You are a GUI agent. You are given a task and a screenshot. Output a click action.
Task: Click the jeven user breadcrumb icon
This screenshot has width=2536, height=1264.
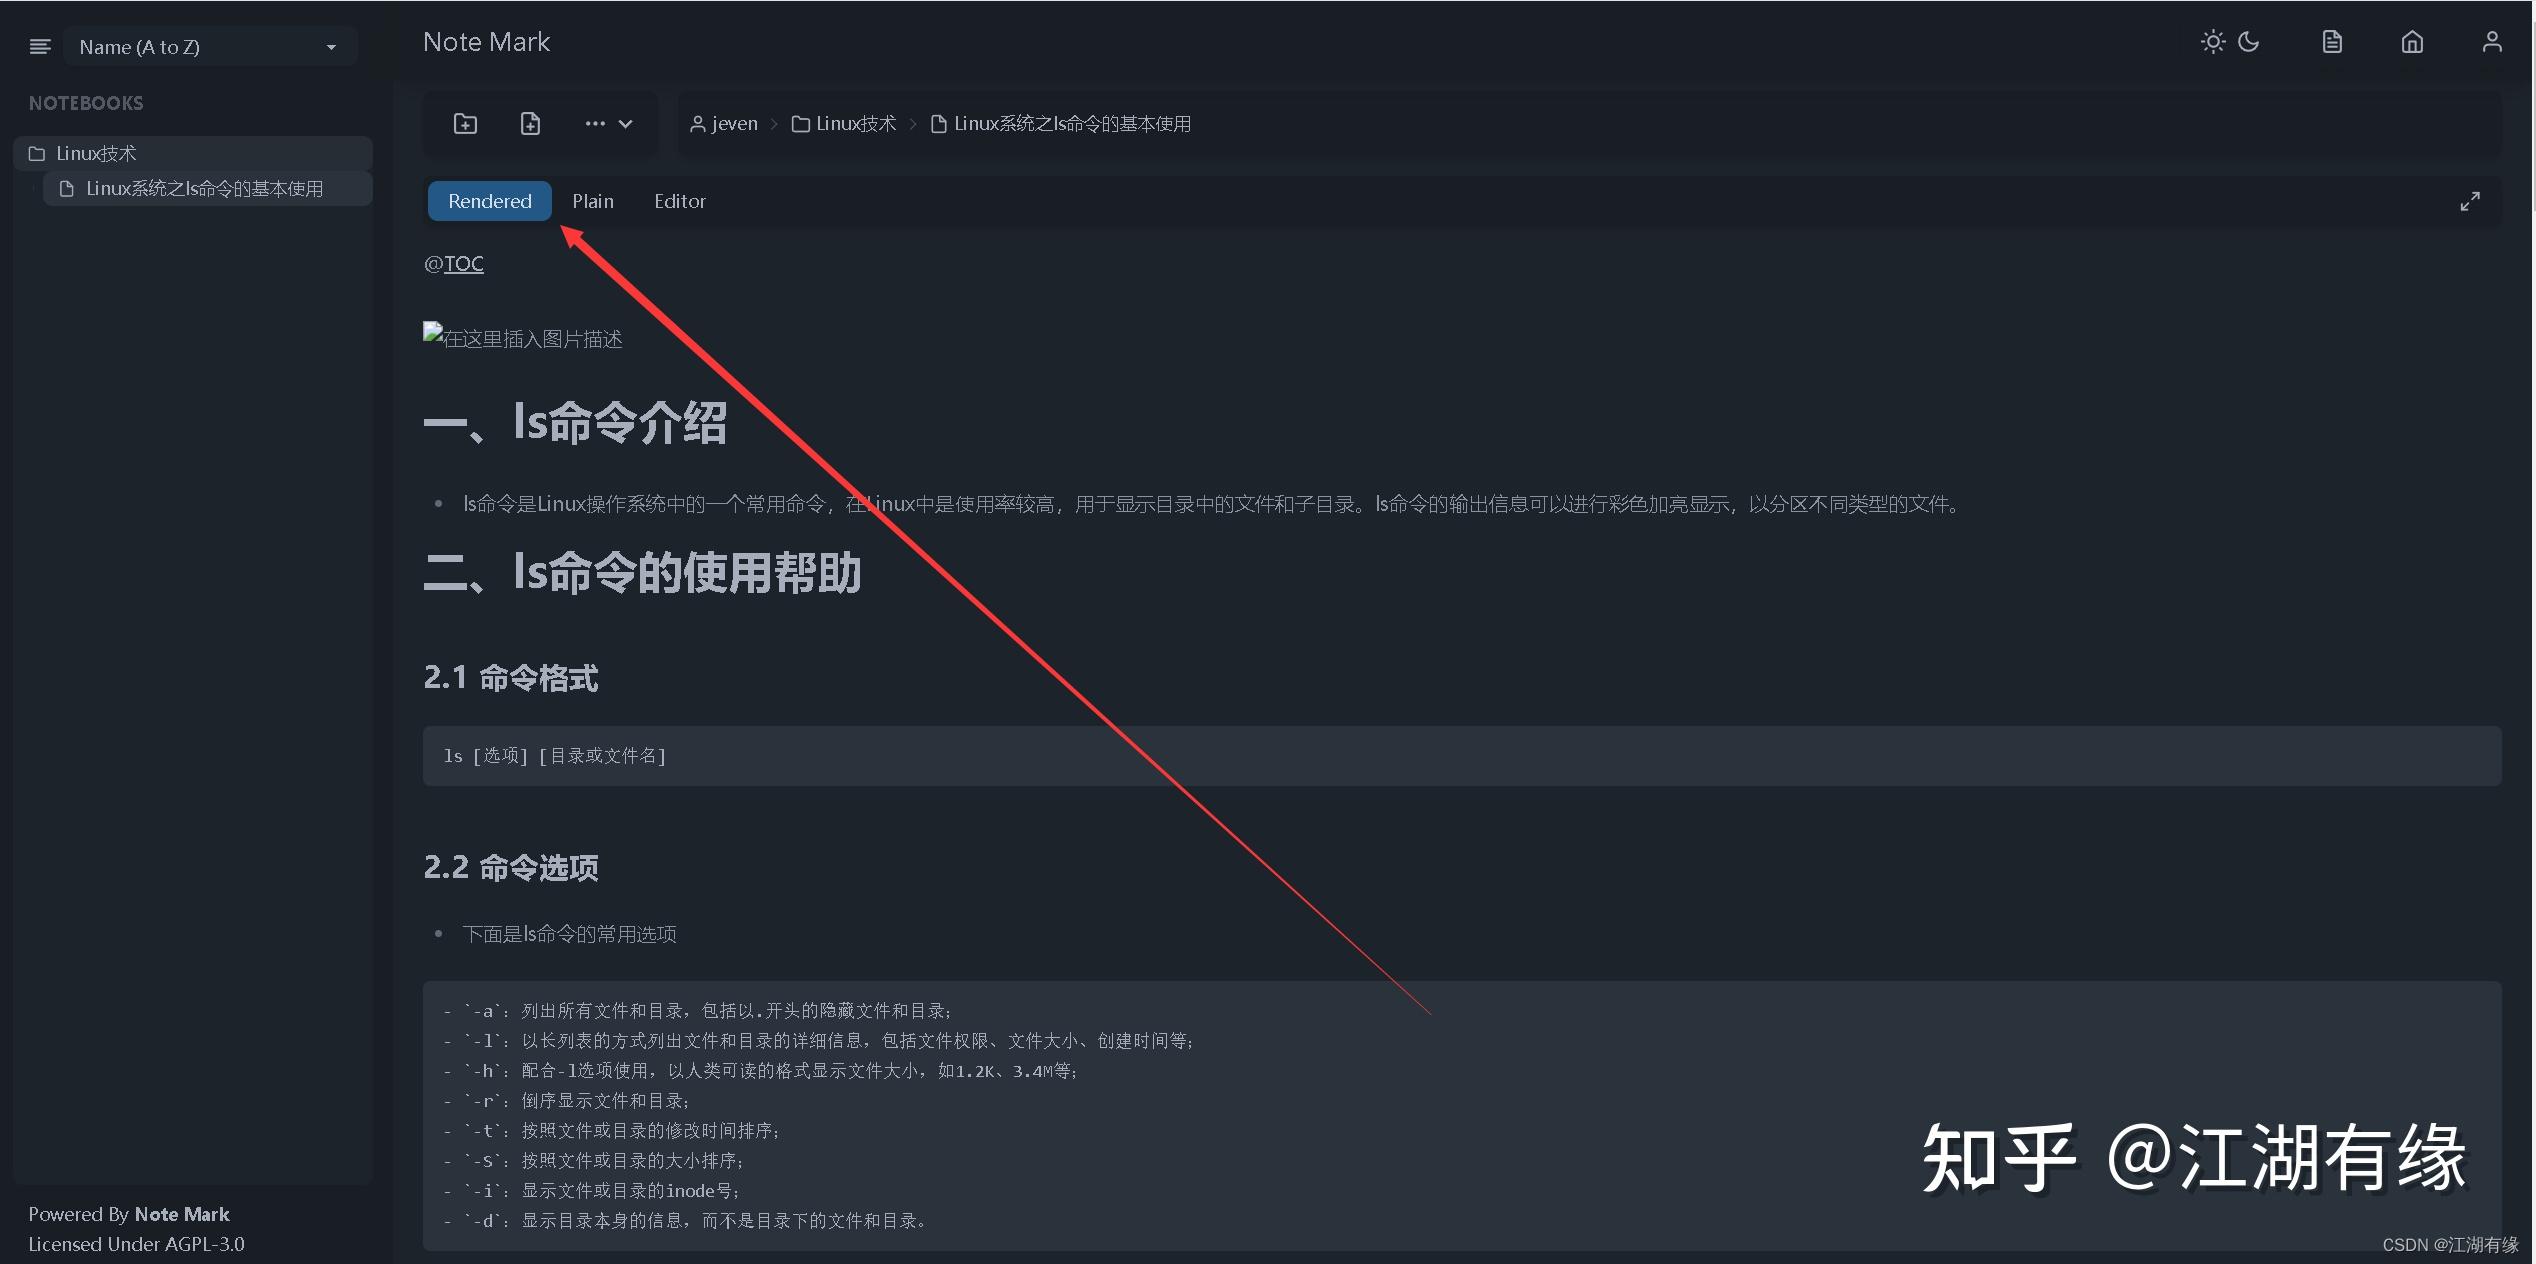[x=697, y=123]
